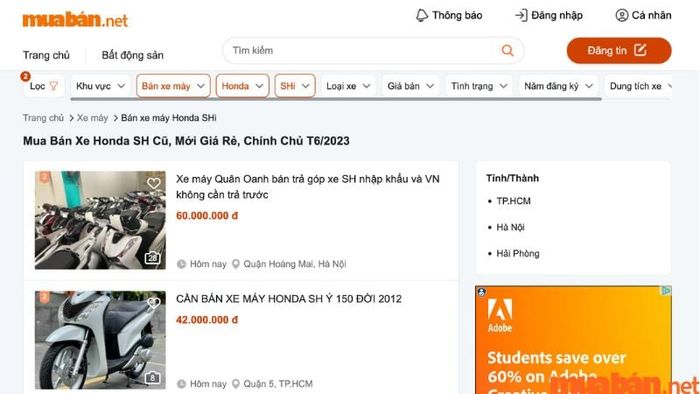The height and width of the screenshot is (394, 700).
Task: Click the Lọc filter funnel icon
Action: (x=54, y=86)
